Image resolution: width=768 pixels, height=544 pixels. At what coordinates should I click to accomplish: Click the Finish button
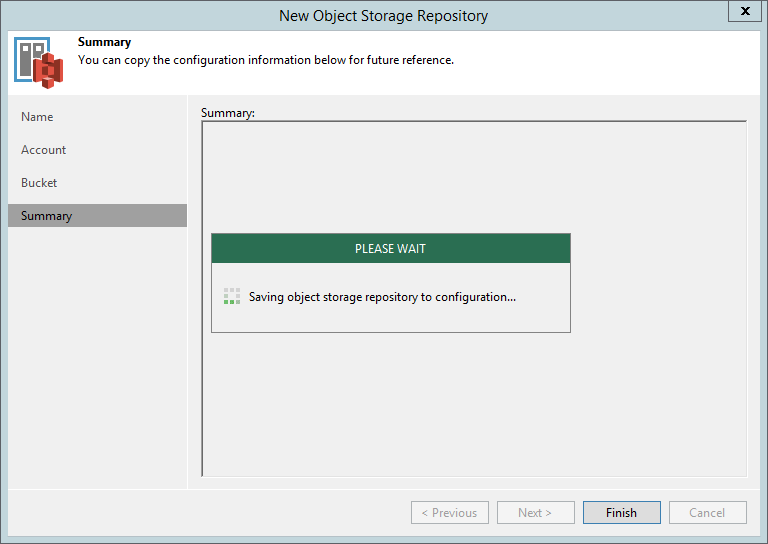point(622,512)
